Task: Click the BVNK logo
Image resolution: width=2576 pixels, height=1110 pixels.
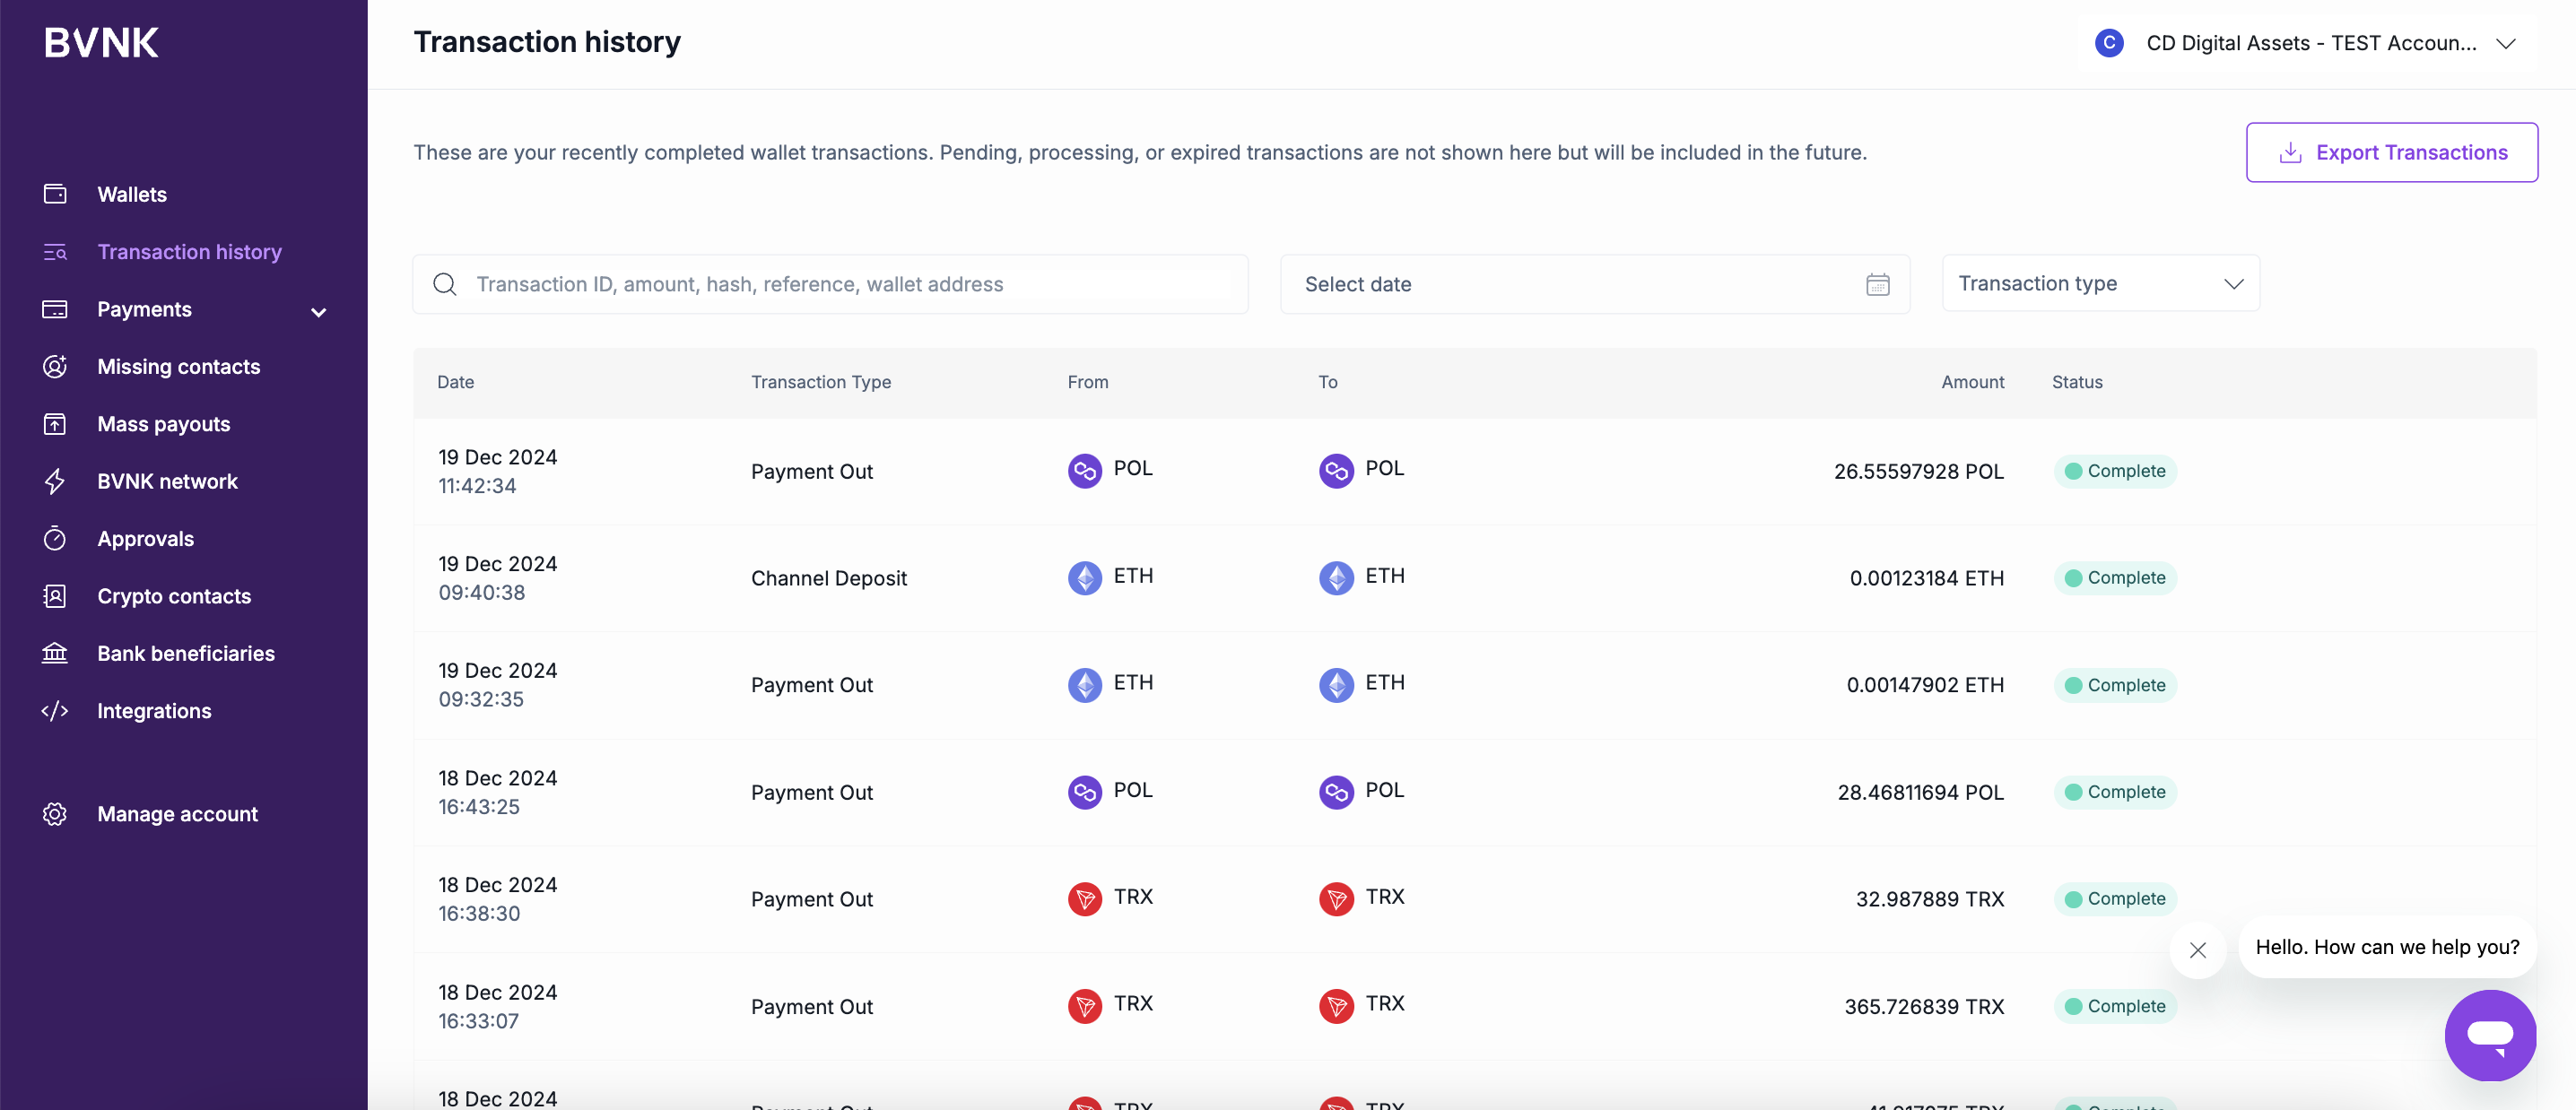Action: tap(101, 42)
